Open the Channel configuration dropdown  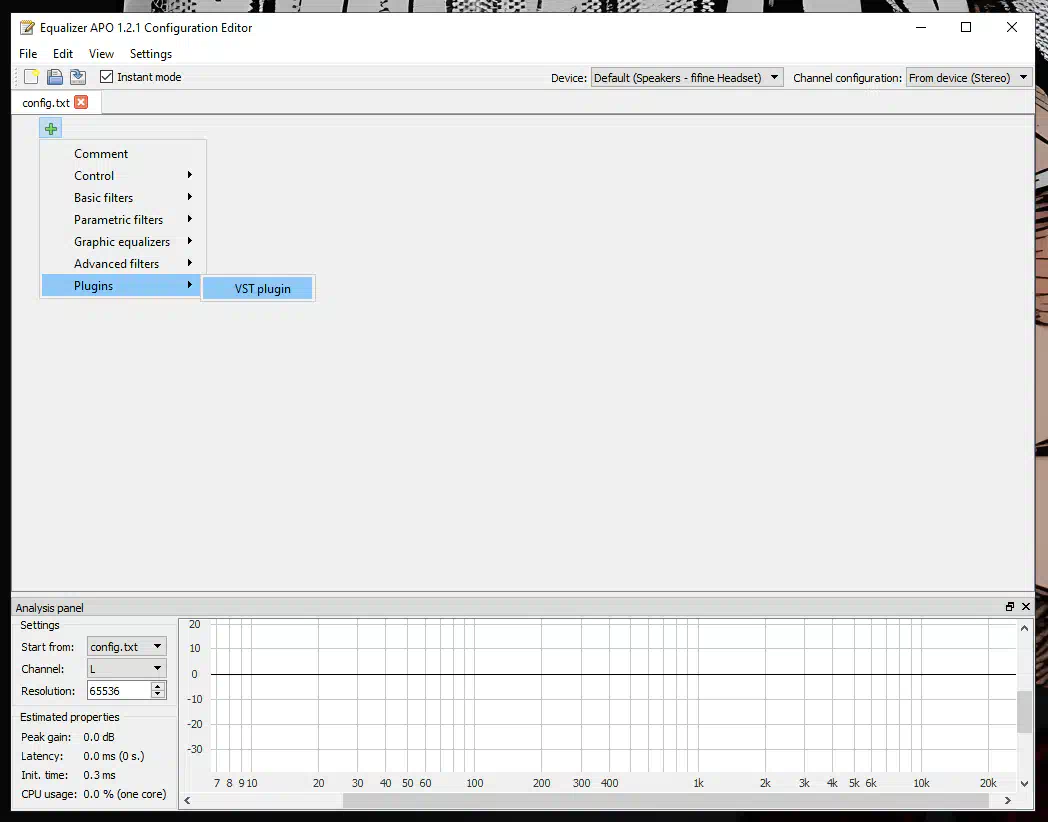(969, 78)
